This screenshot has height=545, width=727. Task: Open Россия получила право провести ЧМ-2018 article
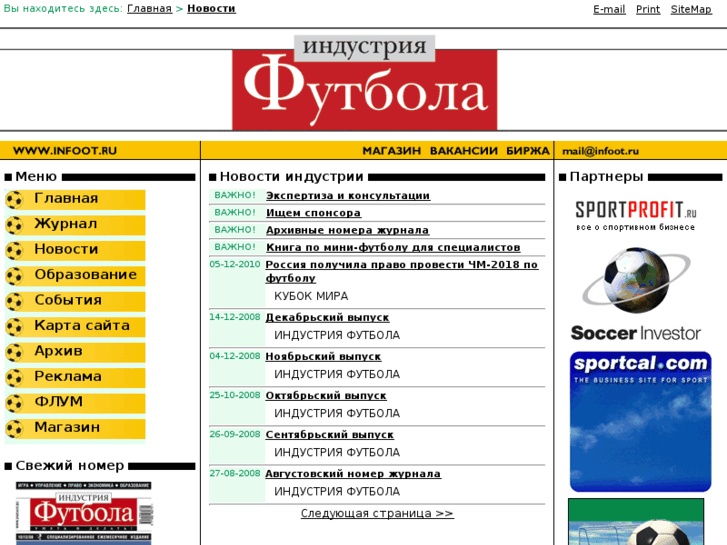point(402,271)
